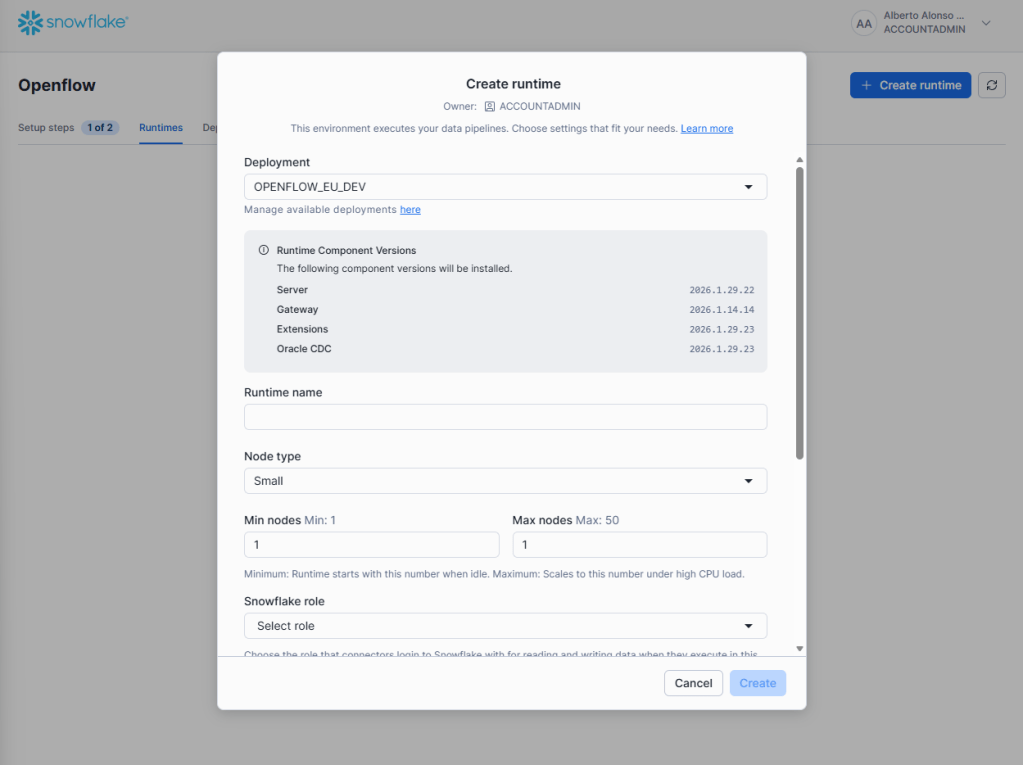Click the scroll down arrow in dialog

[799, 648]
